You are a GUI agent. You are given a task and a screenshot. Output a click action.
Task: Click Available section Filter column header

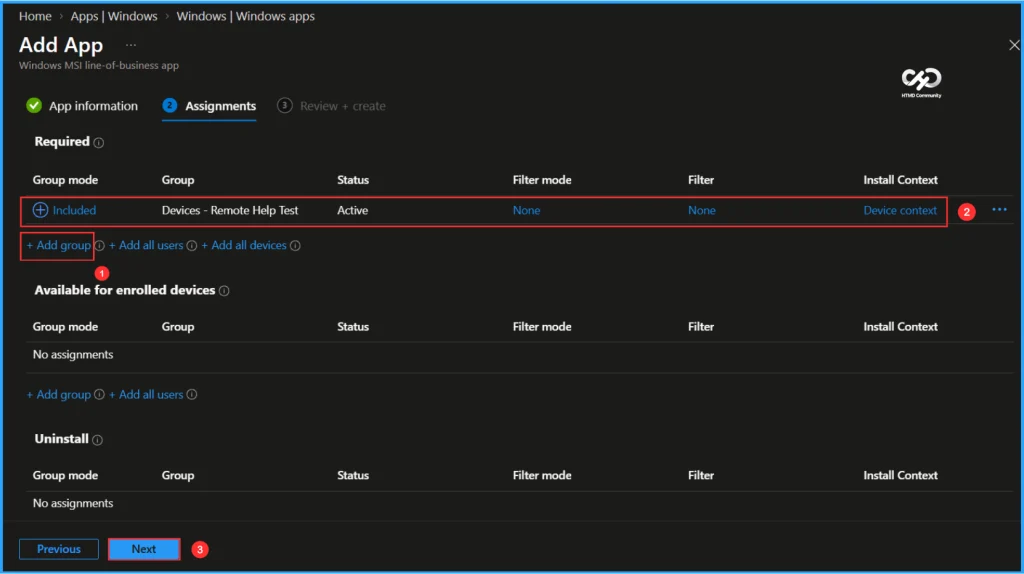pos(701,327)
